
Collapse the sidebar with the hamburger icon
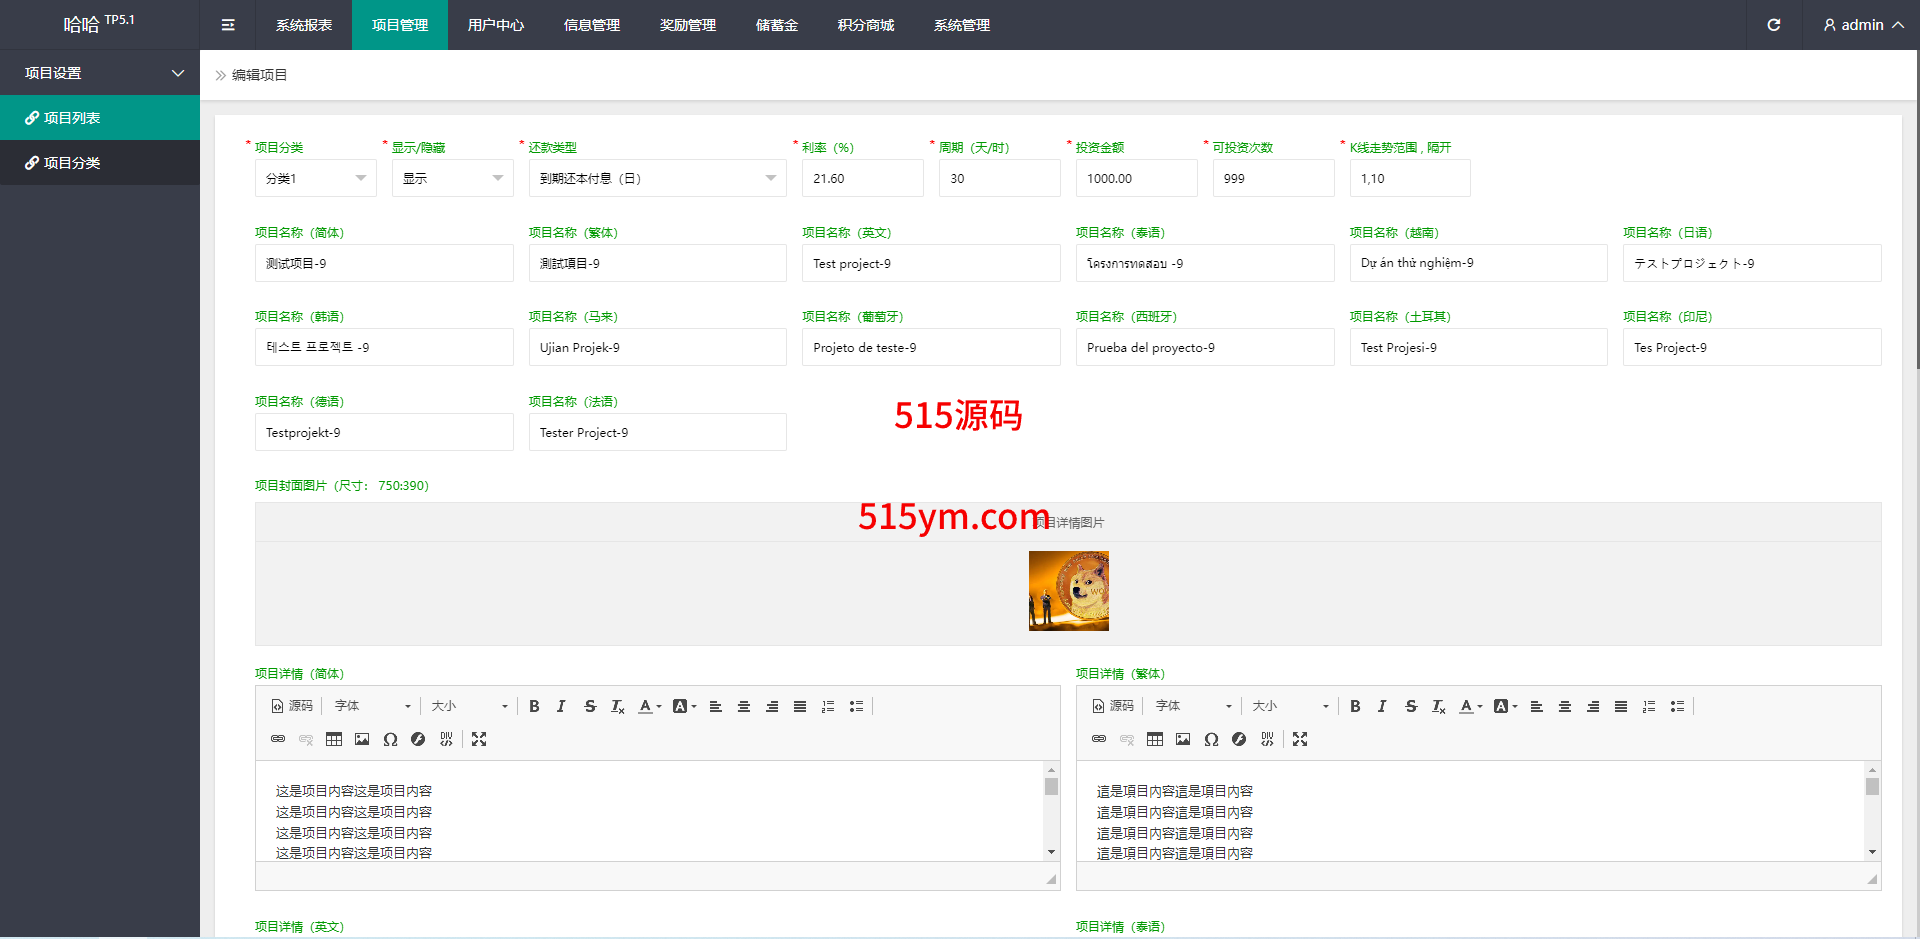(x=228, y=25)
